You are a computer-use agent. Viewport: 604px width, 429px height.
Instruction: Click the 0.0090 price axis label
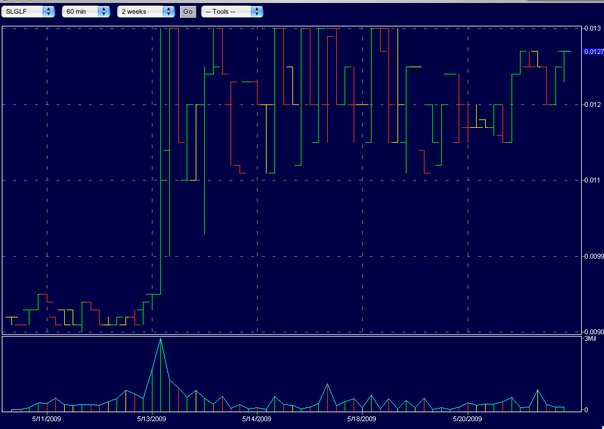click(591, 332)
